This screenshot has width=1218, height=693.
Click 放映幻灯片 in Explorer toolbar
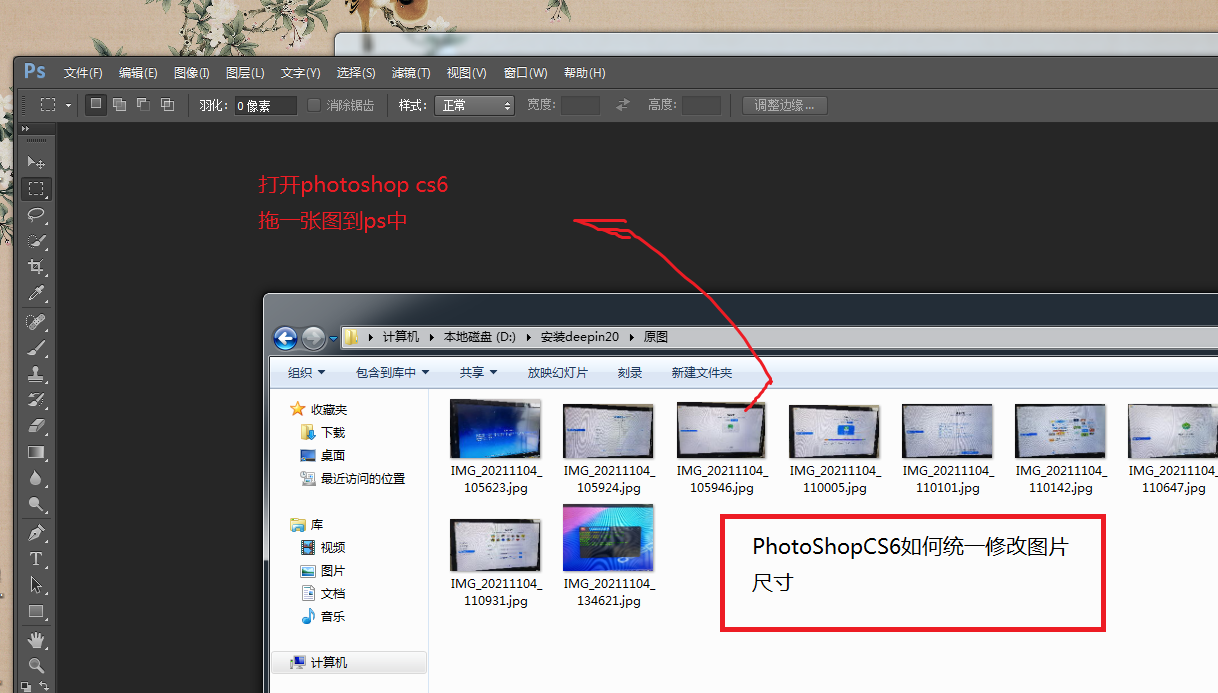(x=558, y=372)
